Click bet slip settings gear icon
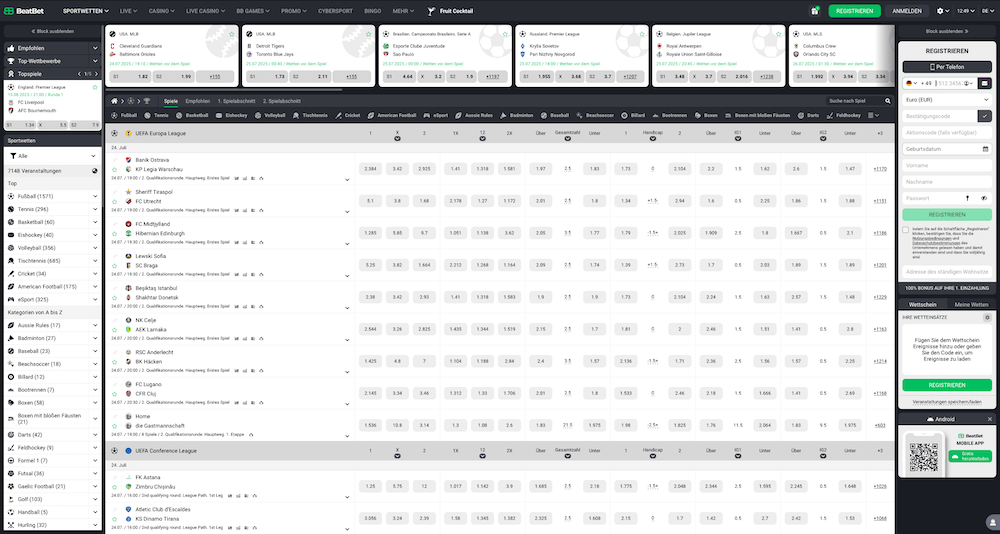The width and height of the screenshot is (1000, 534). coord(987,317)
